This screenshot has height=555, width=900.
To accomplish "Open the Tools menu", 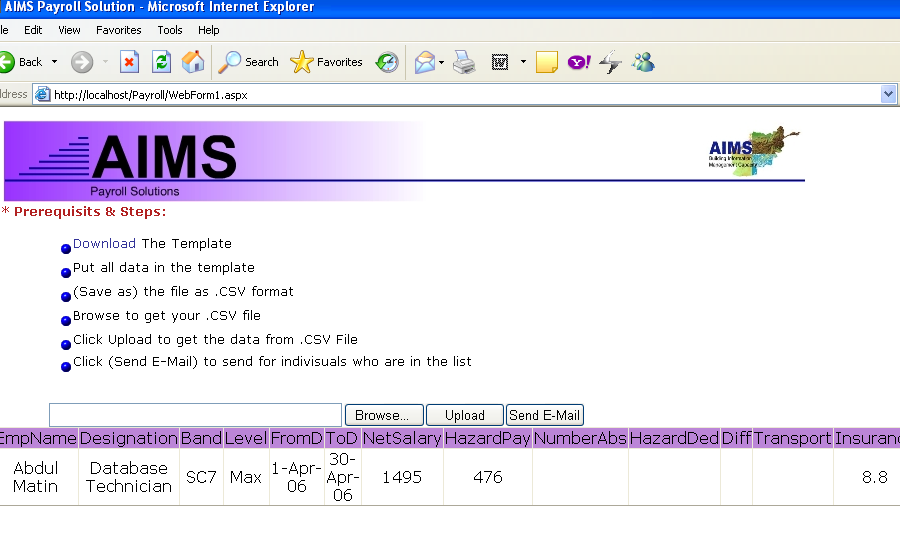I will [x=169, y=30].
